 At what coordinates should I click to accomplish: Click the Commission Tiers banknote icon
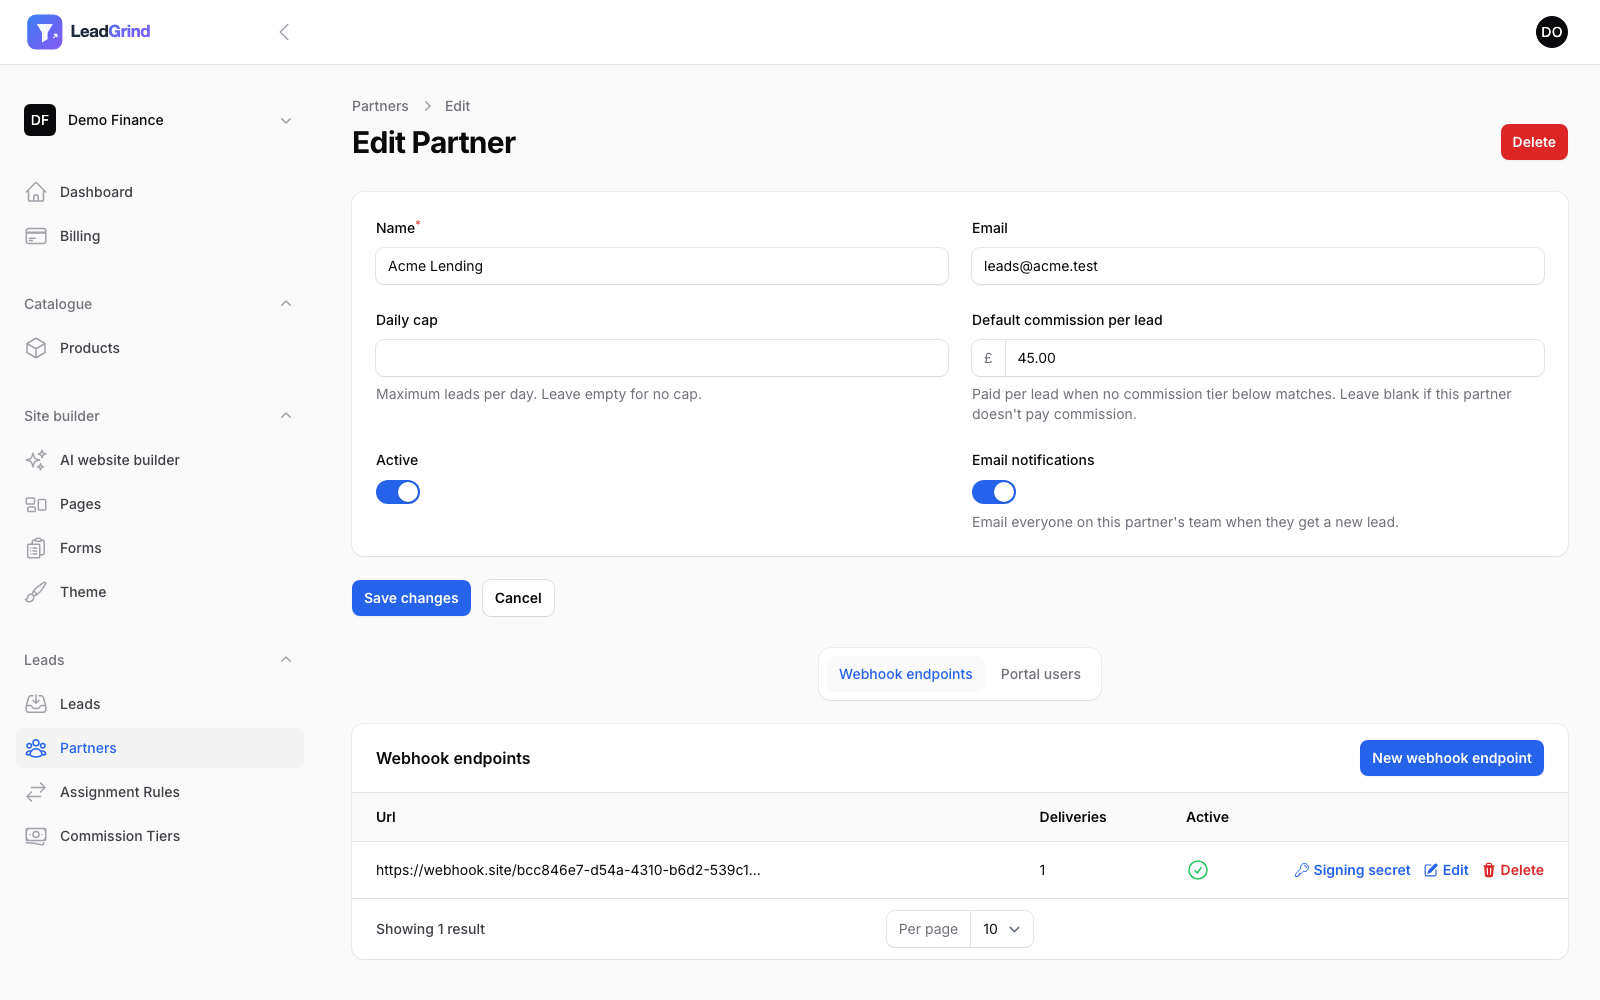[36, 836]
